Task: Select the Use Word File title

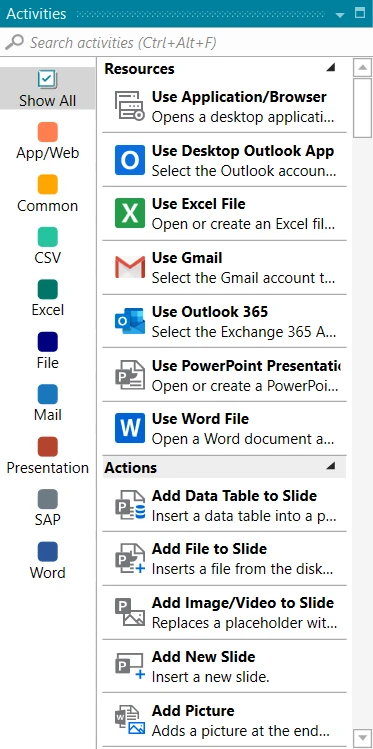Action: coord(200,419)
